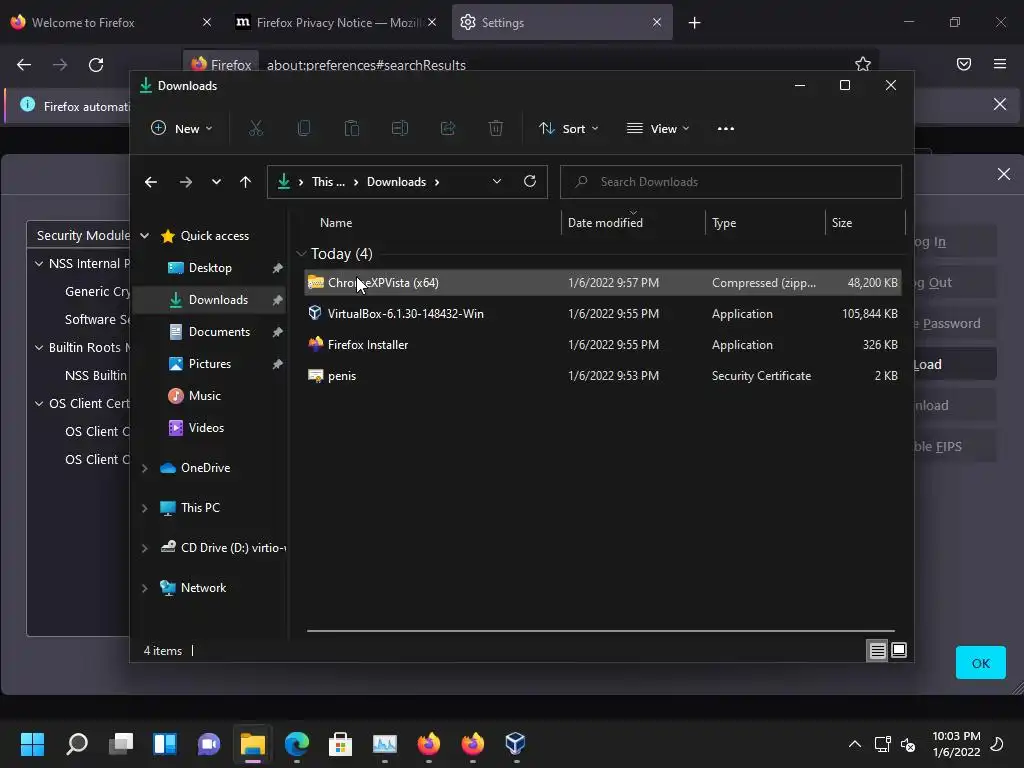This screenshot has height=768, width=1024.
Task: Click the Copy icon in Explorer toolbar
Action: click(x=304, y=129)
